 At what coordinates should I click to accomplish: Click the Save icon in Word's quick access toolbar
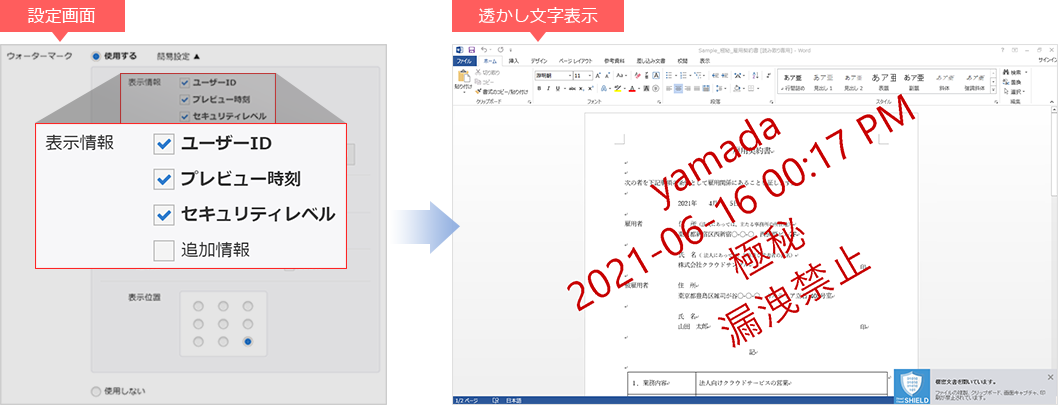click(472, 50)
